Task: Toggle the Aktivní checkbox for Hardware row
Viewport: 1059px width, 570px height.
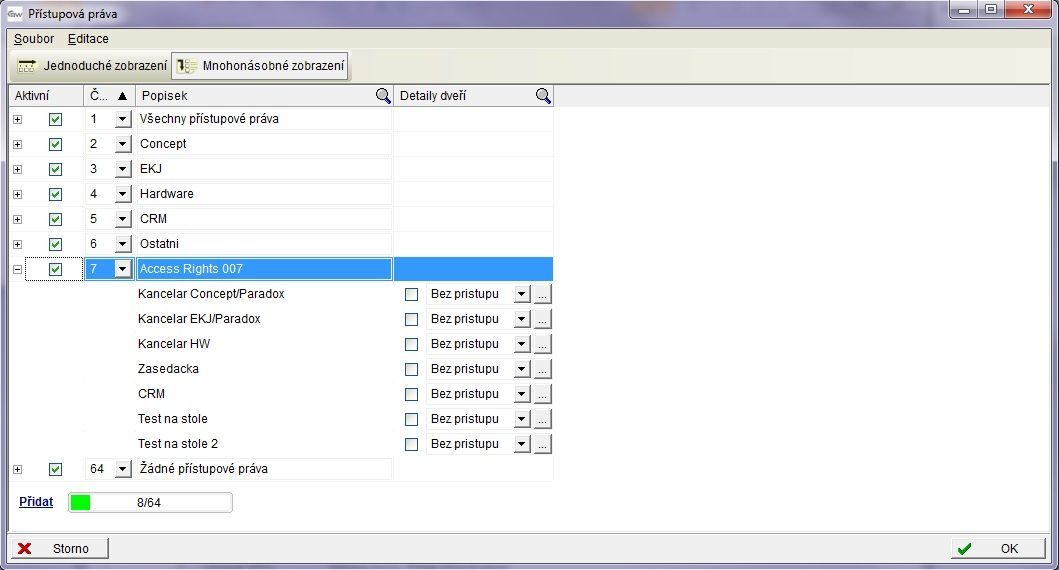Action: pos(55,194)
